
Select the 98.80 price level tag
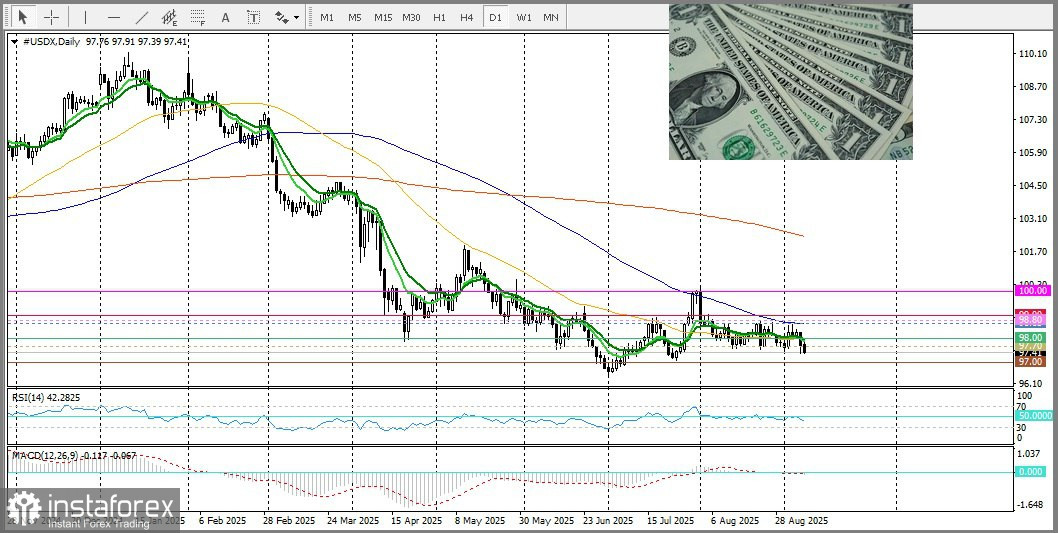[1031, 318]
